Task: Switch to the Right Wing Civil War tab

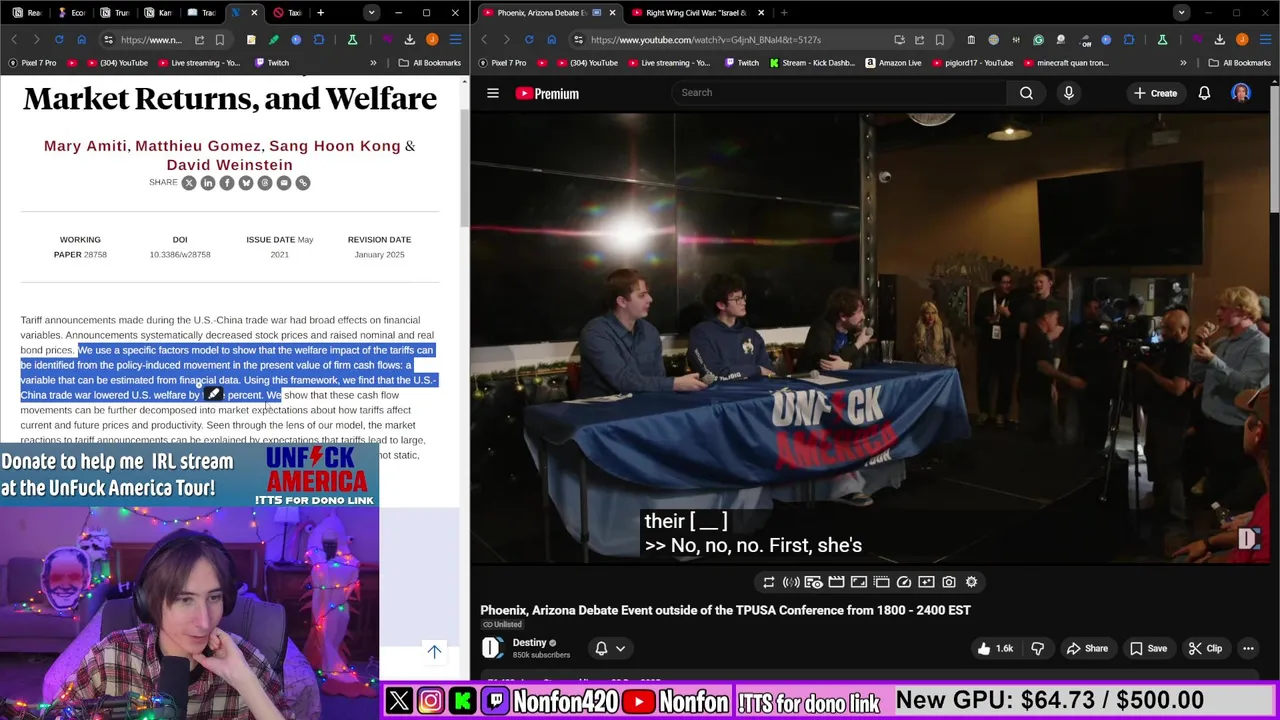Action: [x=698, y=13]
